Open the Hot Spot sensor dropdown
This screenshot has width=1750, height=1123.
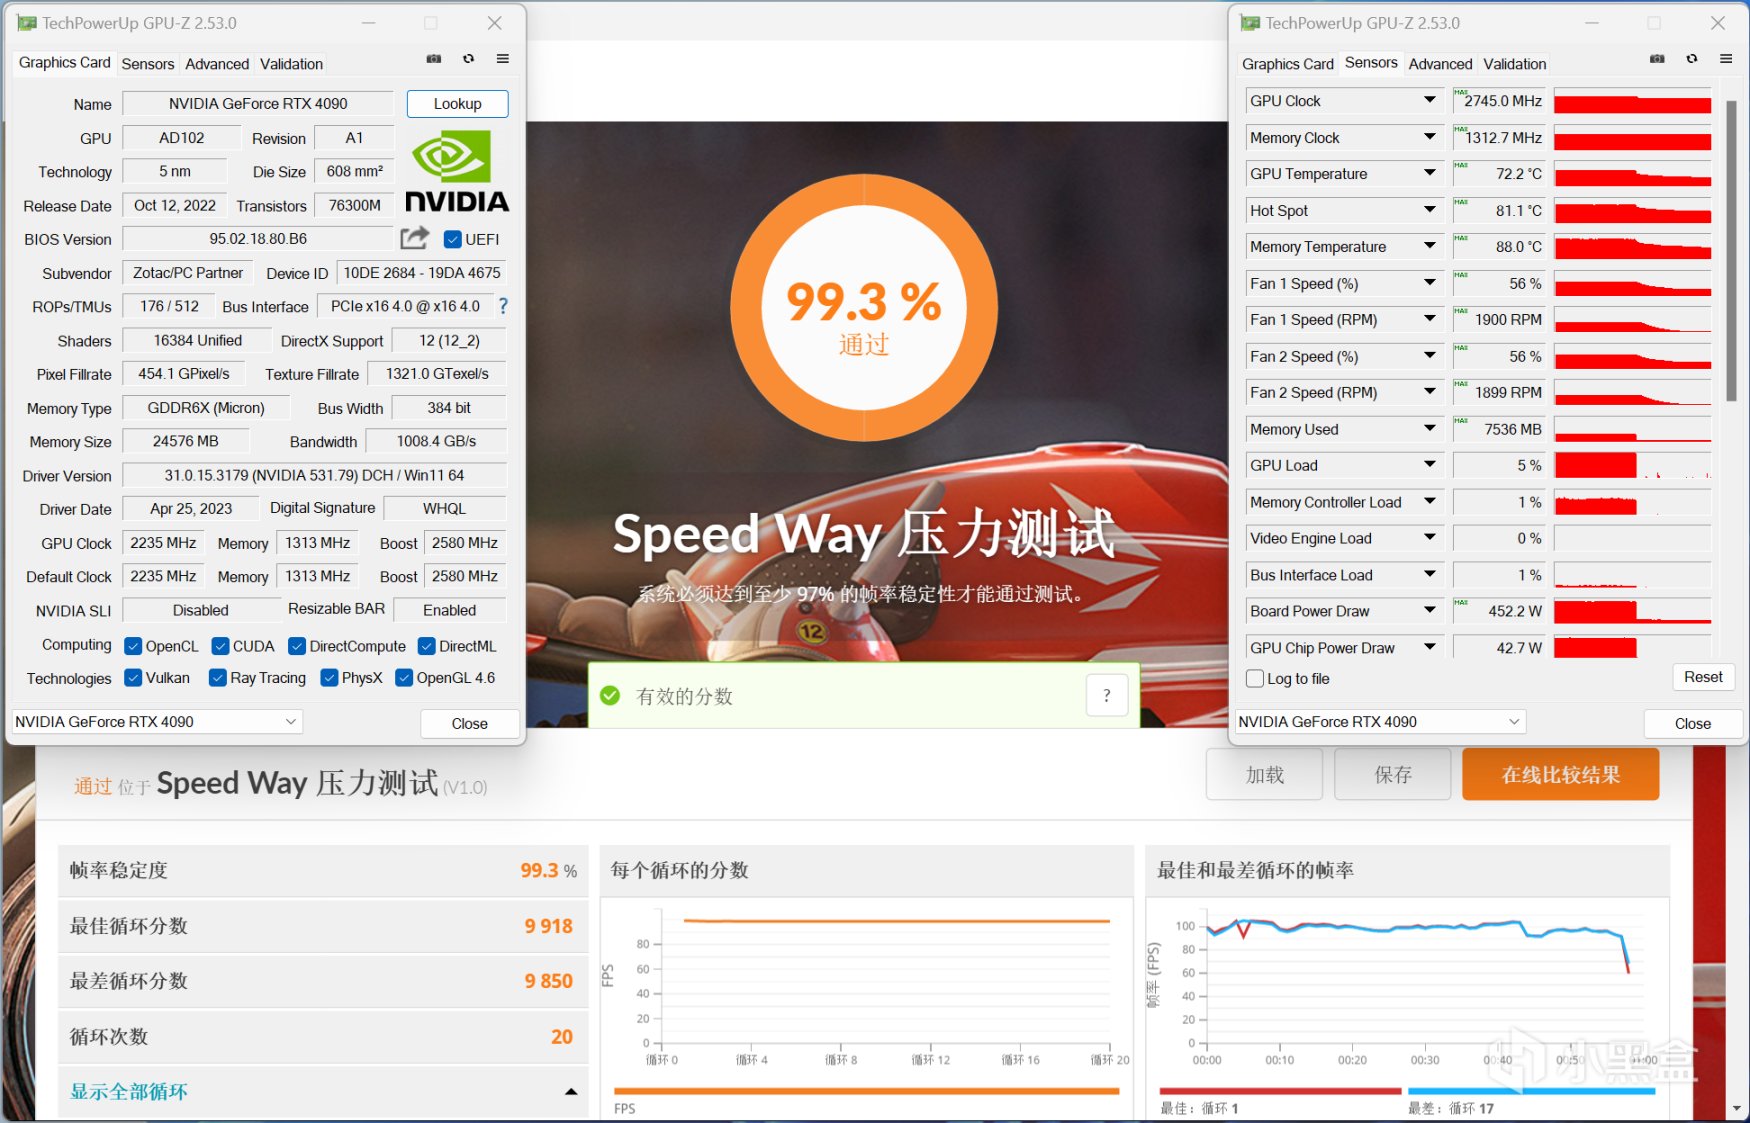(x=1430, y=210)
